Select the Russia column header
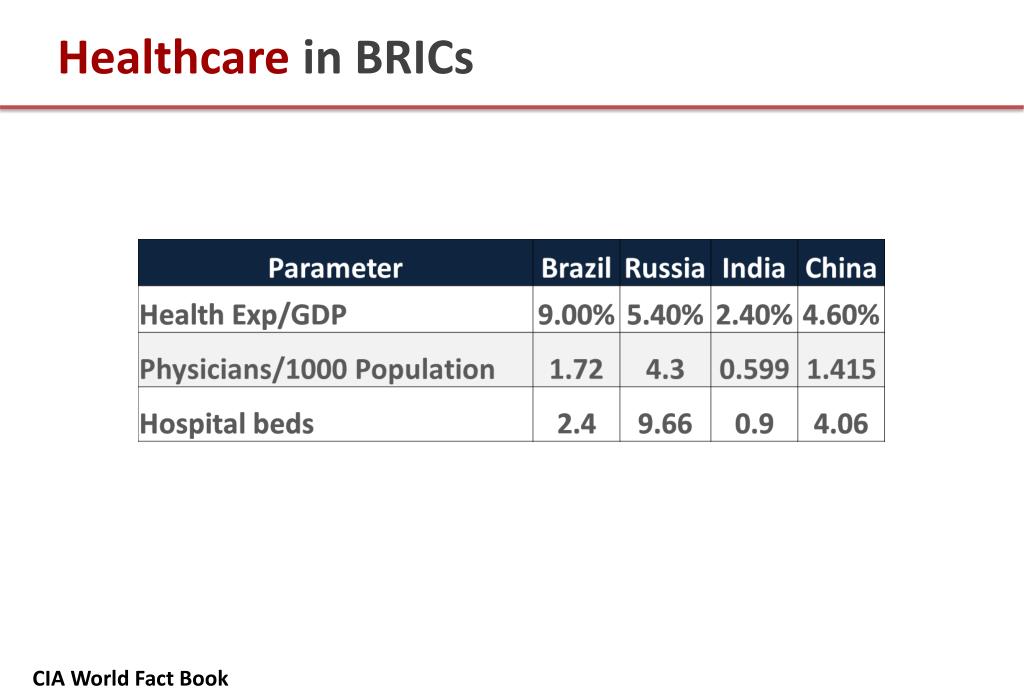Image resolution: width=1024 pixels, height=698 pixels. point(665,263)
